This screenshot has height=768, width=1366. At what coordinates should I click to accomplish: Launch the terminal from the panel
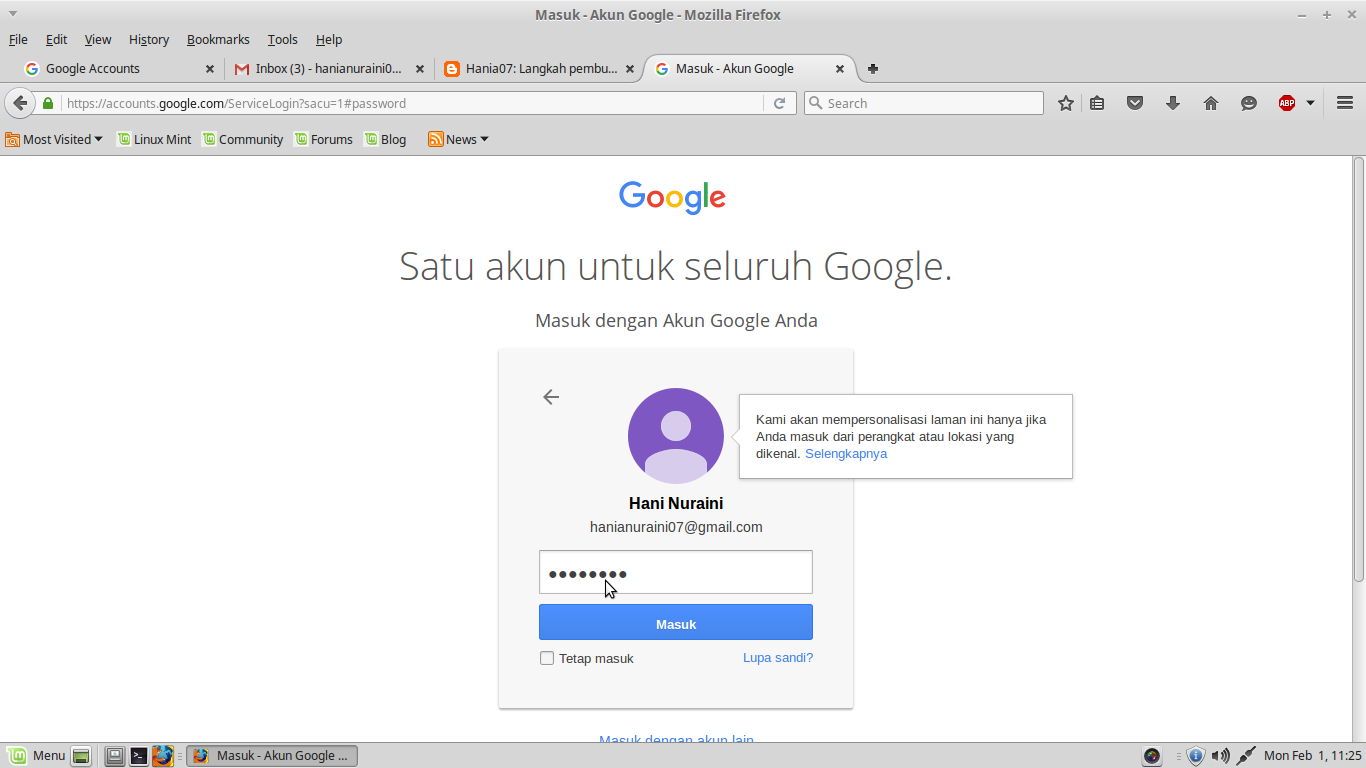pos(139,756)
